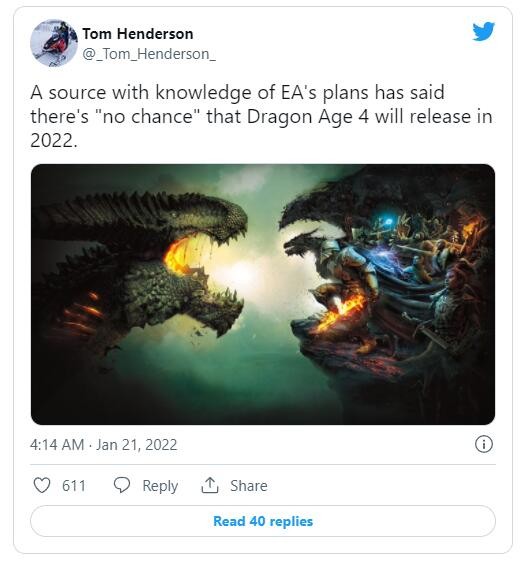The width and height of the screenshot is (526, 569).
Task: Click the reply speech bubble icon
Action: tap(122, 485)
